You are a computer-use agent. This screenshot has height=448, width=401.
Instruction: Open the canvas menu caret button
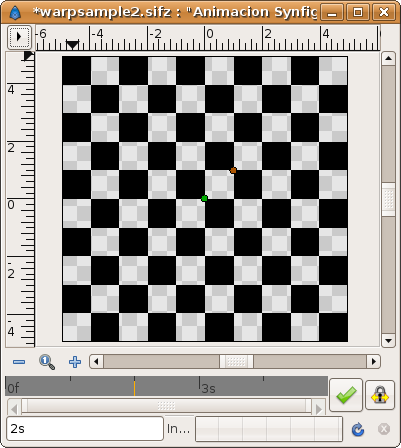click(x=20, y=37)
